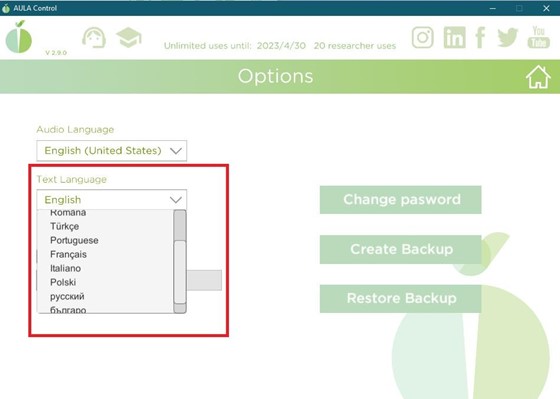Go home via the house icon
560x399 pixels.
coord(538,77)
